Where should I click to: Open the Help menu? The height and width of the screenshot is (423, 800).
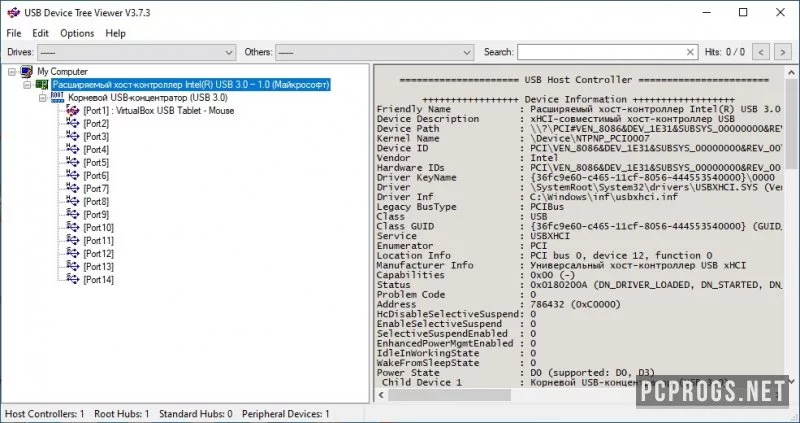click(x=115, y=33)
